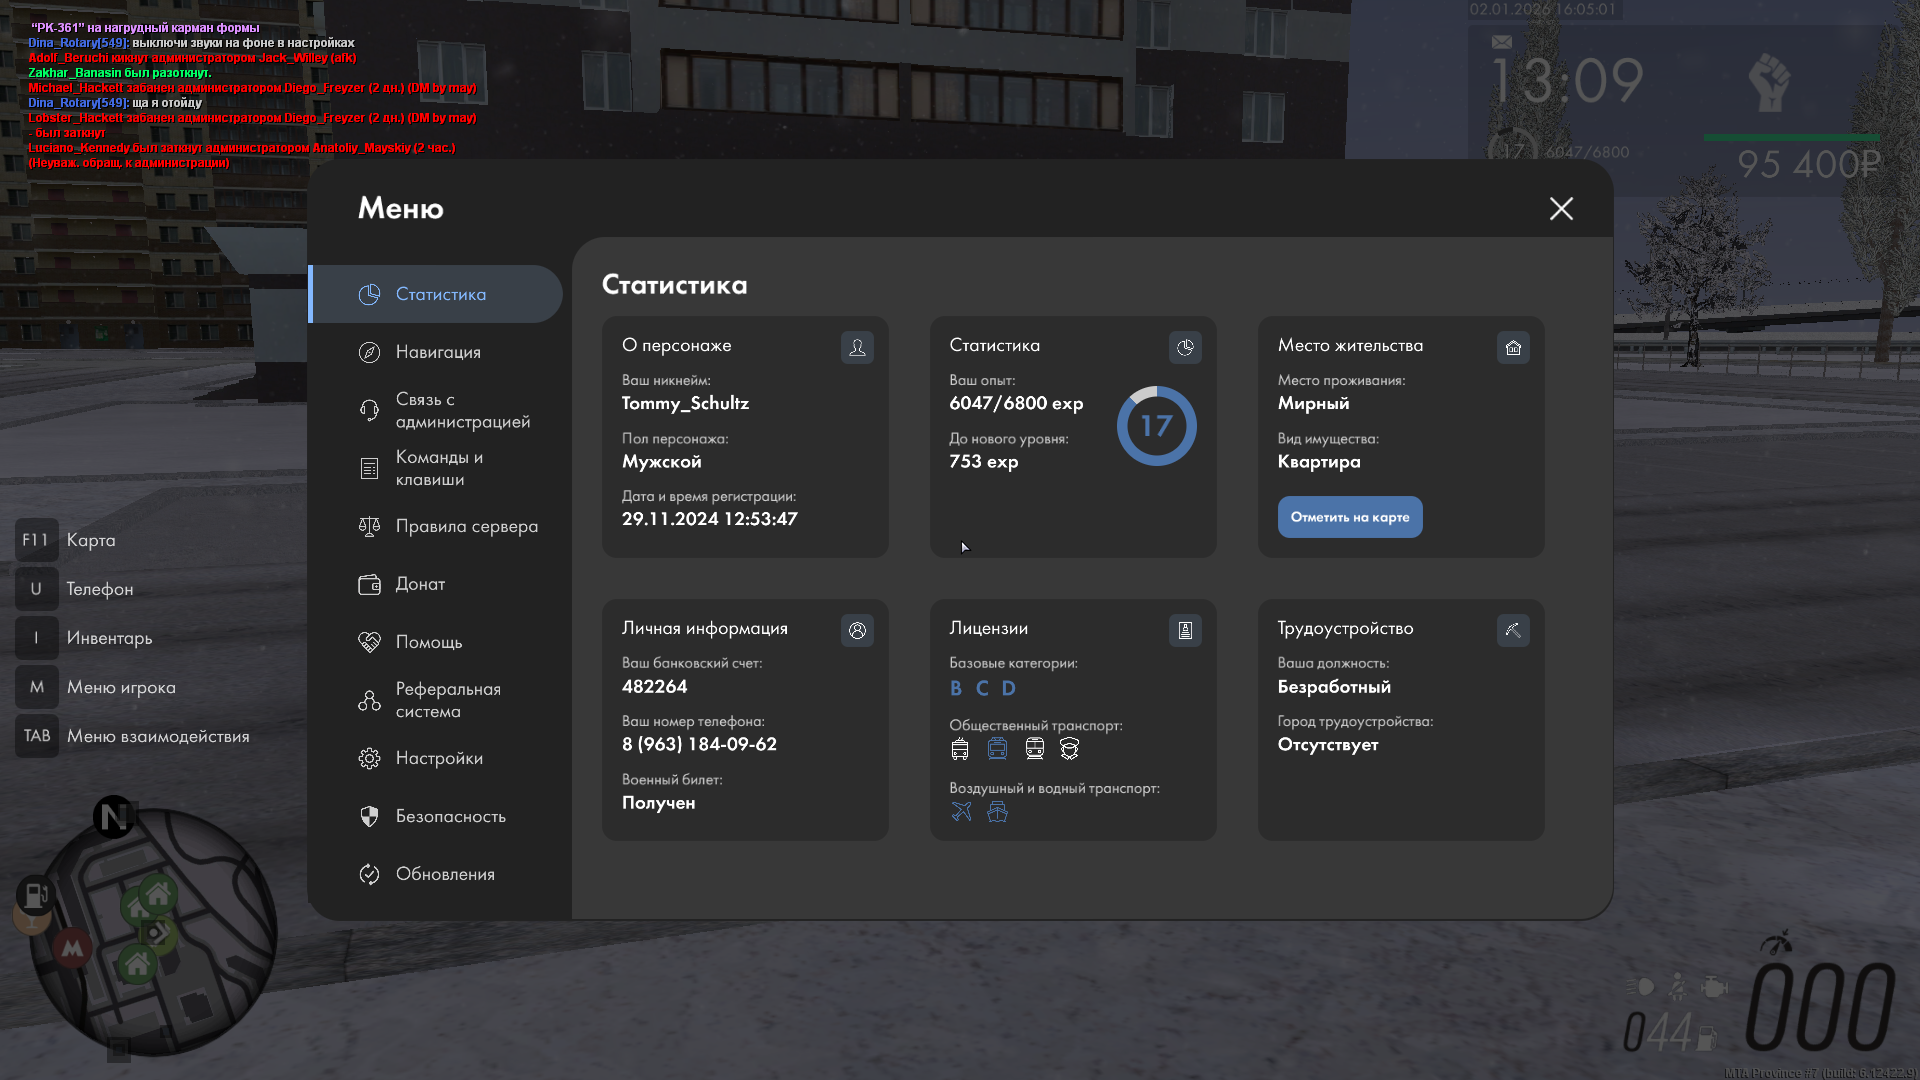Click the house icon in Место жительства card
This screenshot has width=1920, height=1080.
coord(1513,347)
